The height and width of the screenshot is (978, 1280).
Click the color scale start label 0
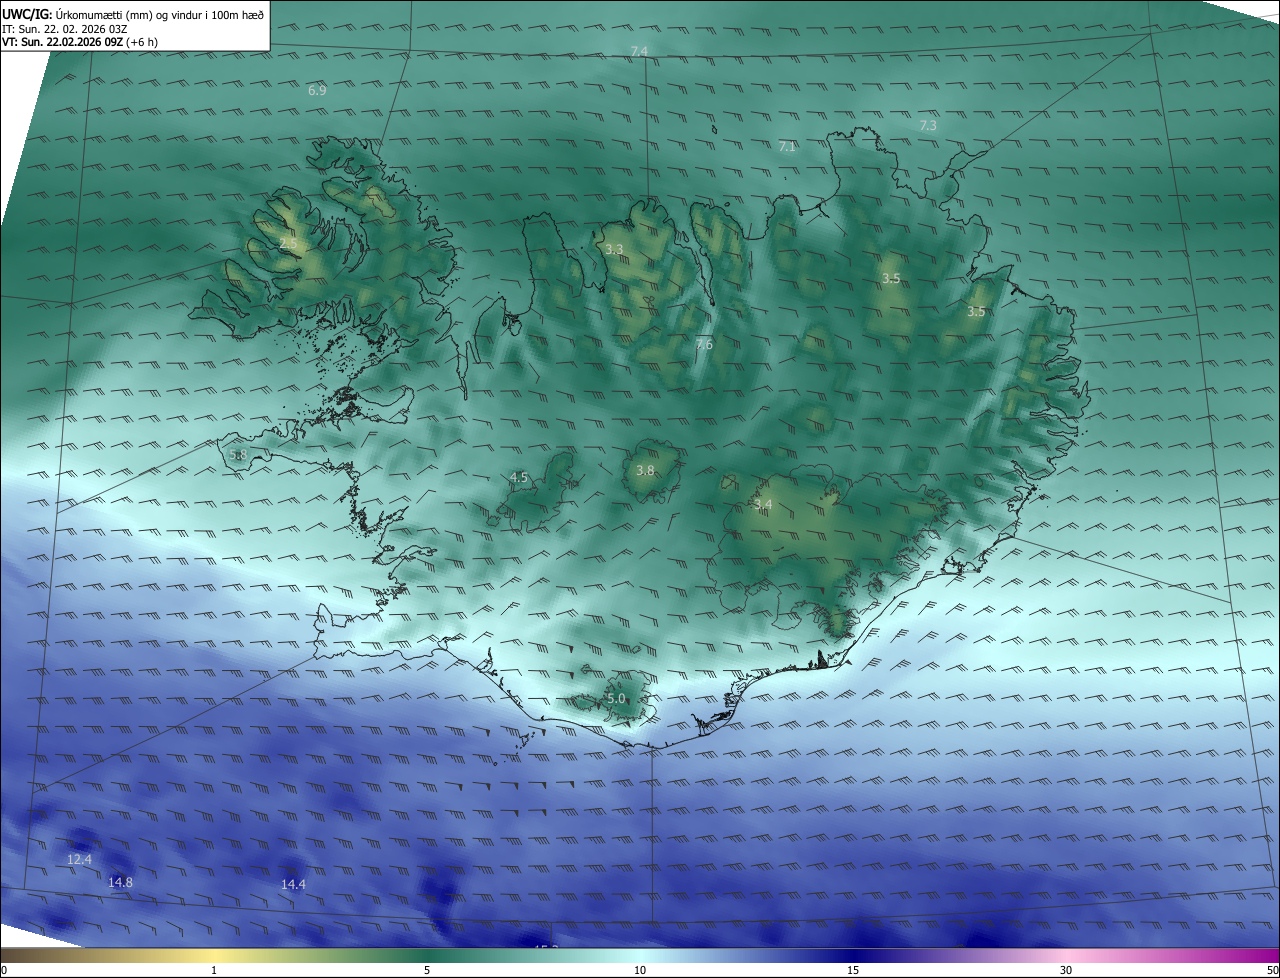(4, 970)
